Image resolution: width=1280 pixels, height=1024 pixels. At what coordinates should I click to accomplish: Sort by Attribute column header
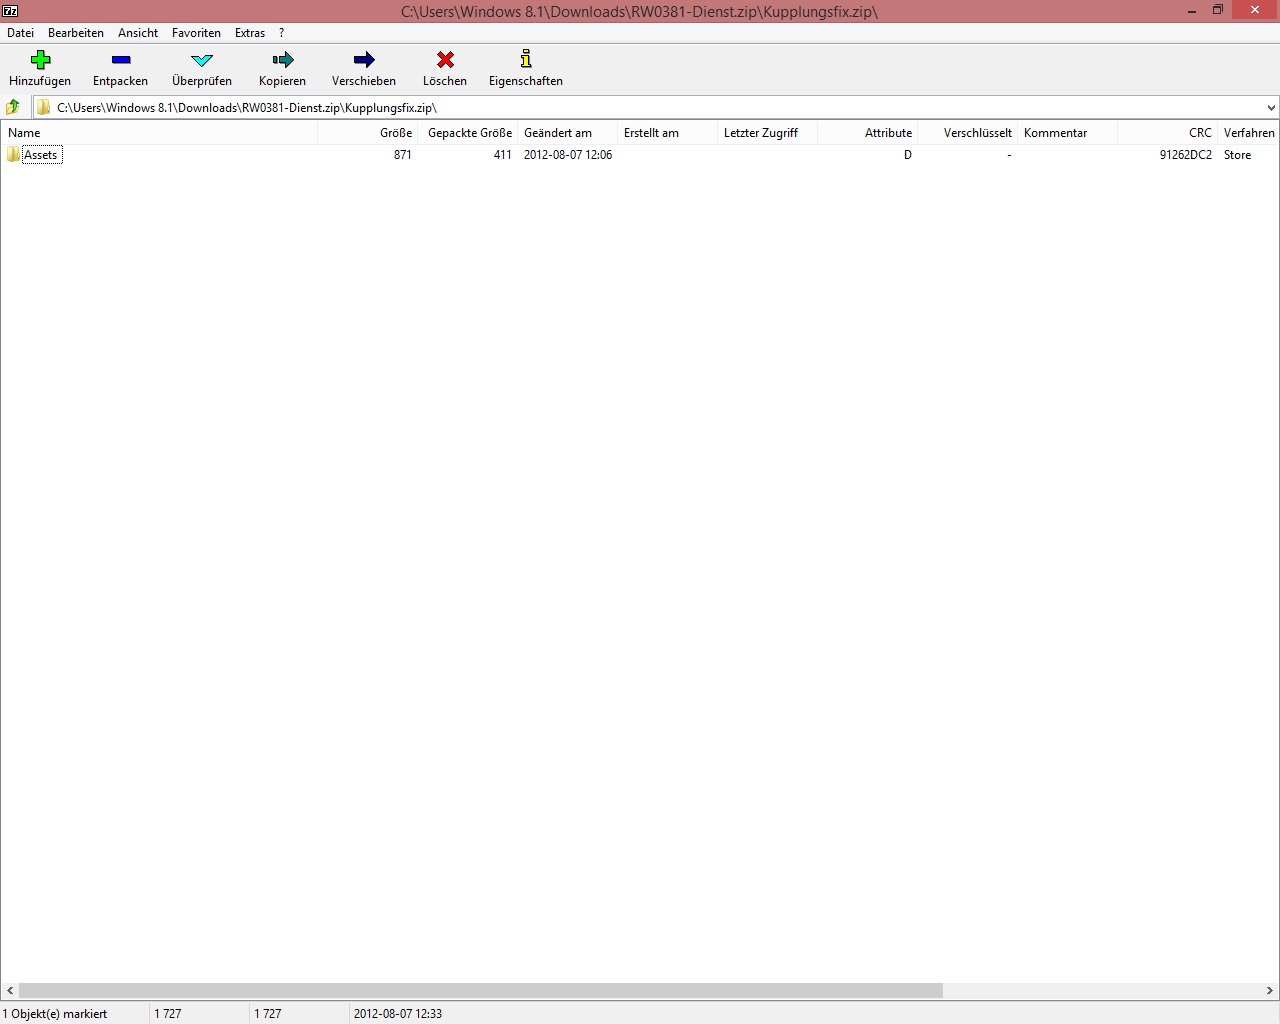click(x=868, y=133)
